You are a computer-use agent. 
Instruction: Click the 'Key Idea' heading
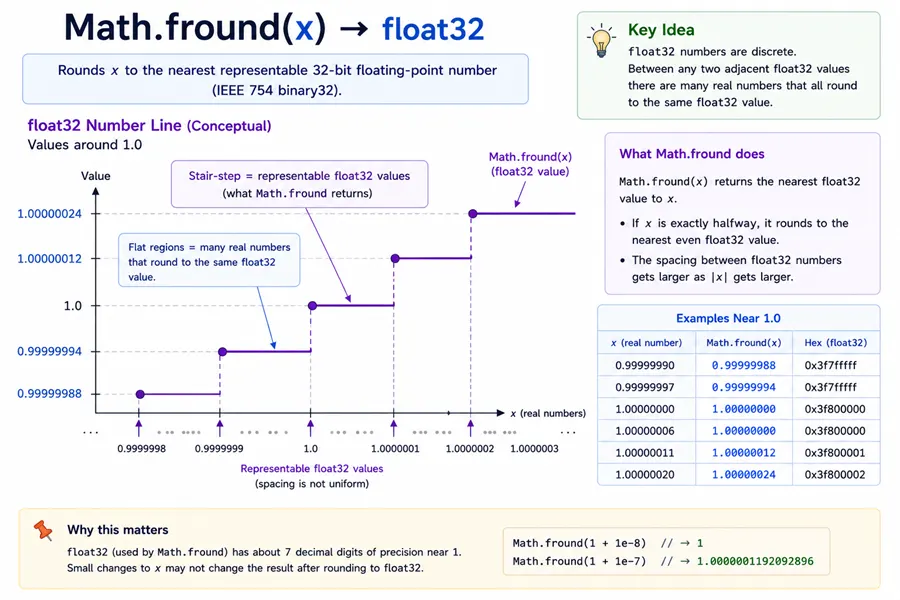[x=661, y=30]
